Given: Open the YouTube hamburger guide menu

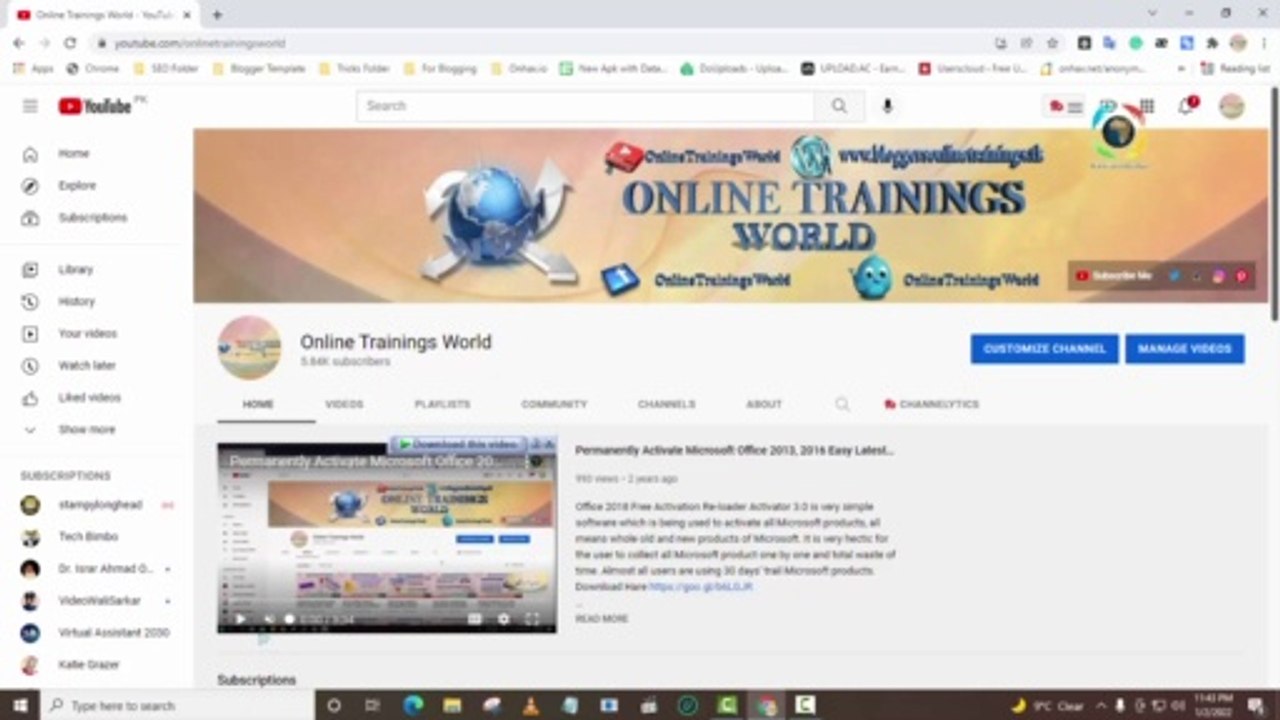Looking at the screenshot, I should pos(30,106).
